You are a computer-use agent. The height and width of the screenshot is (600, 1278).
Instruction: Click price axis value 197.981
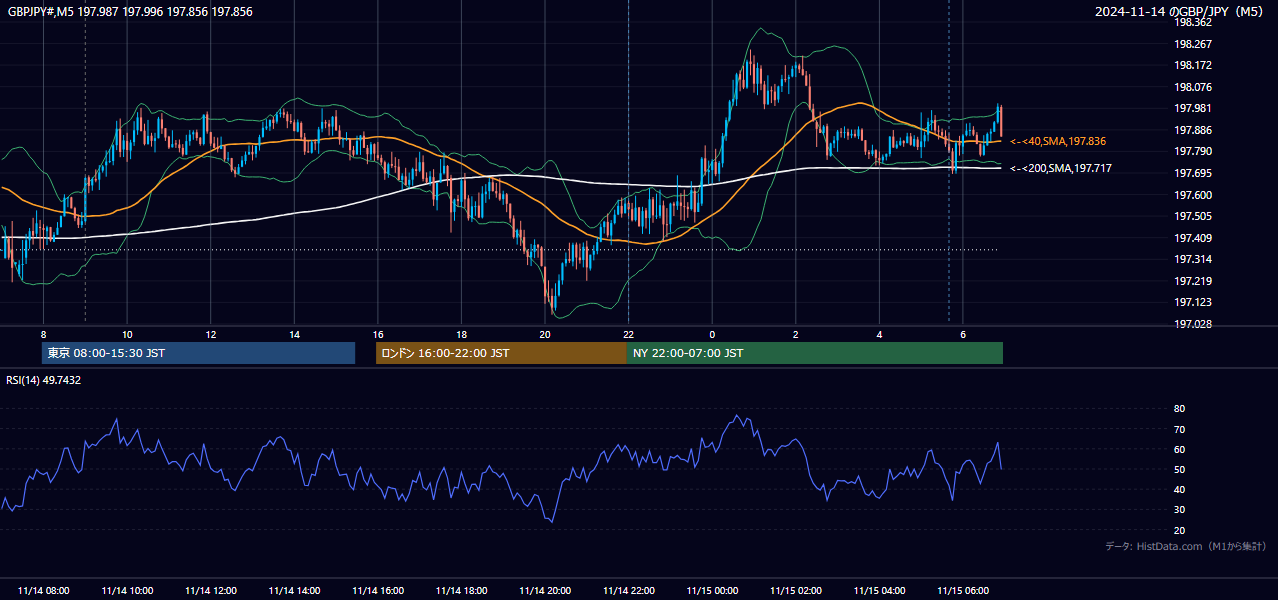tap(1192, 108)
